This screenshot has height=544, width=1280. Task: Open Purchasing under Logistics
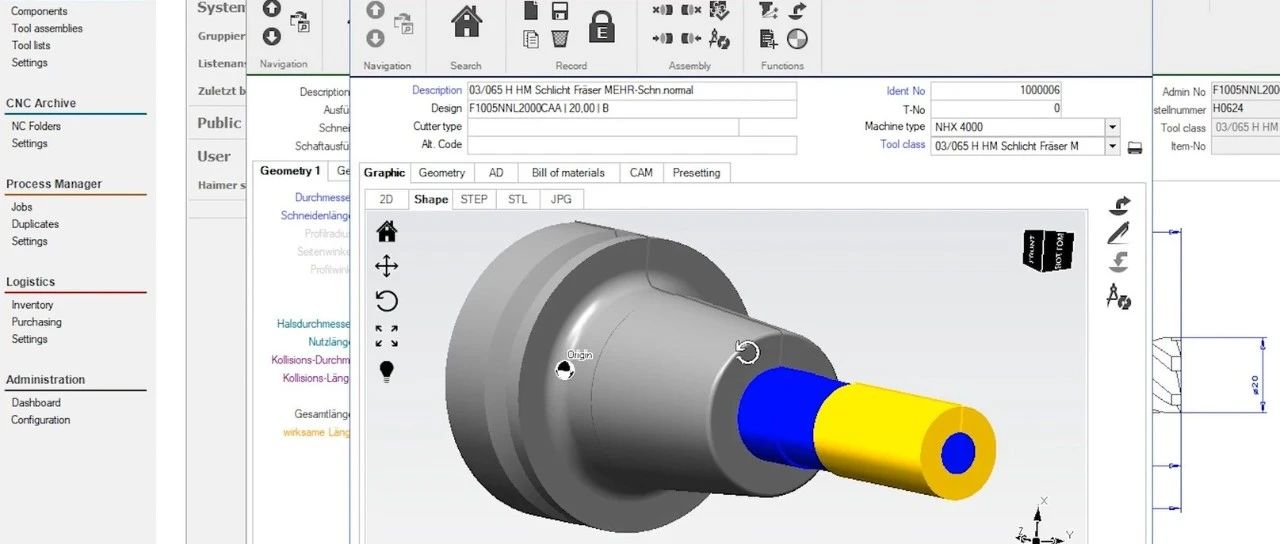pyautogui.click(x=36, y=322)
